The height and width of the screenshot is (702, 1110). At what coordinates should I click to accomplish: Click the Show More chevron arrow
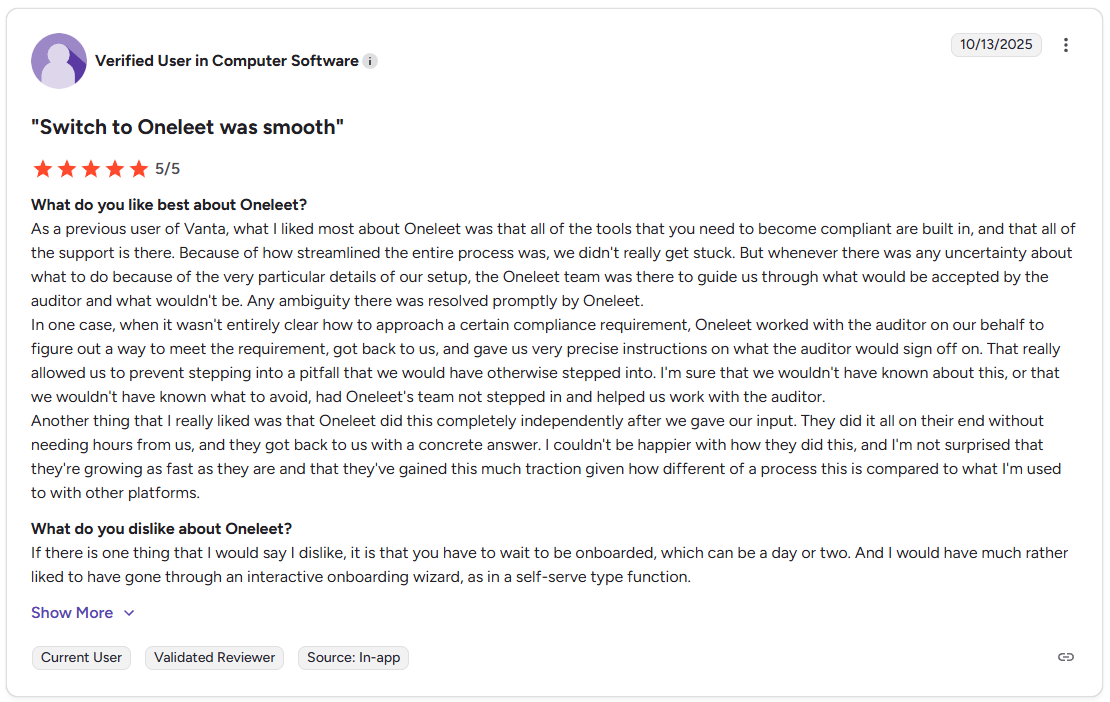(129, 612)
